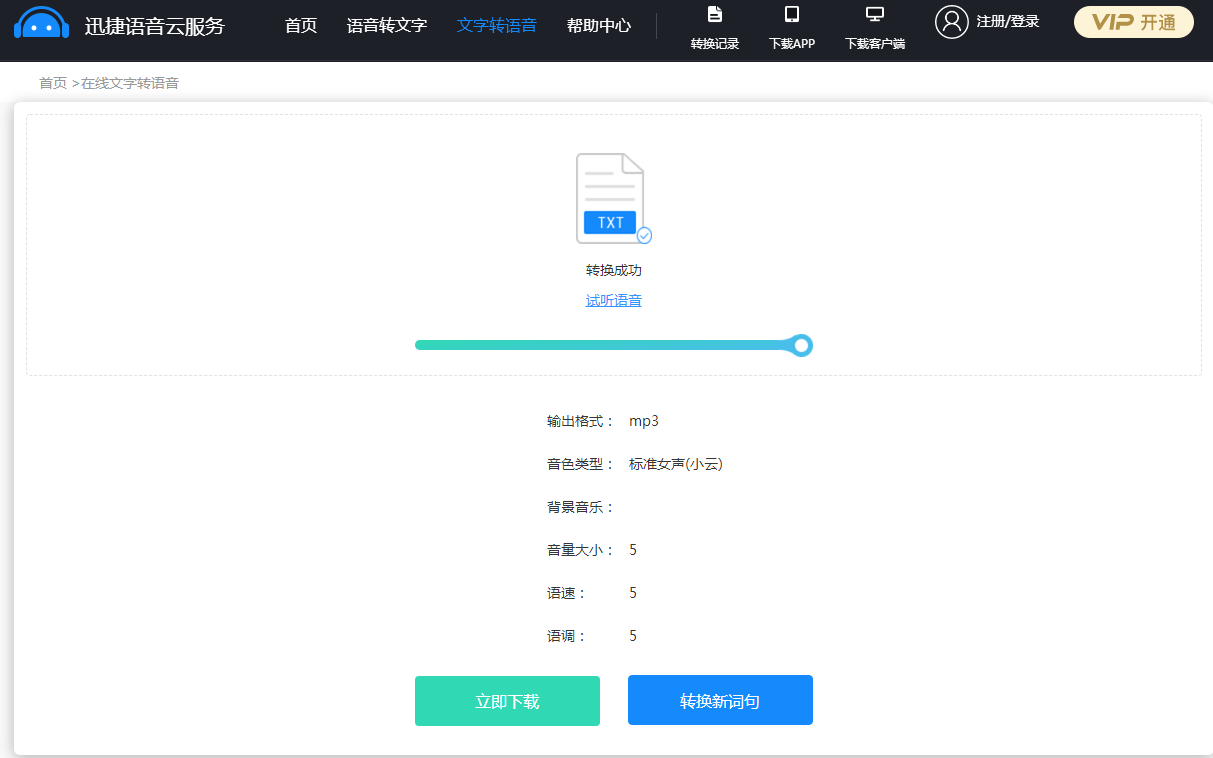Click the 背景音乐 label
1213x758 pixels.
pos(581,507)
